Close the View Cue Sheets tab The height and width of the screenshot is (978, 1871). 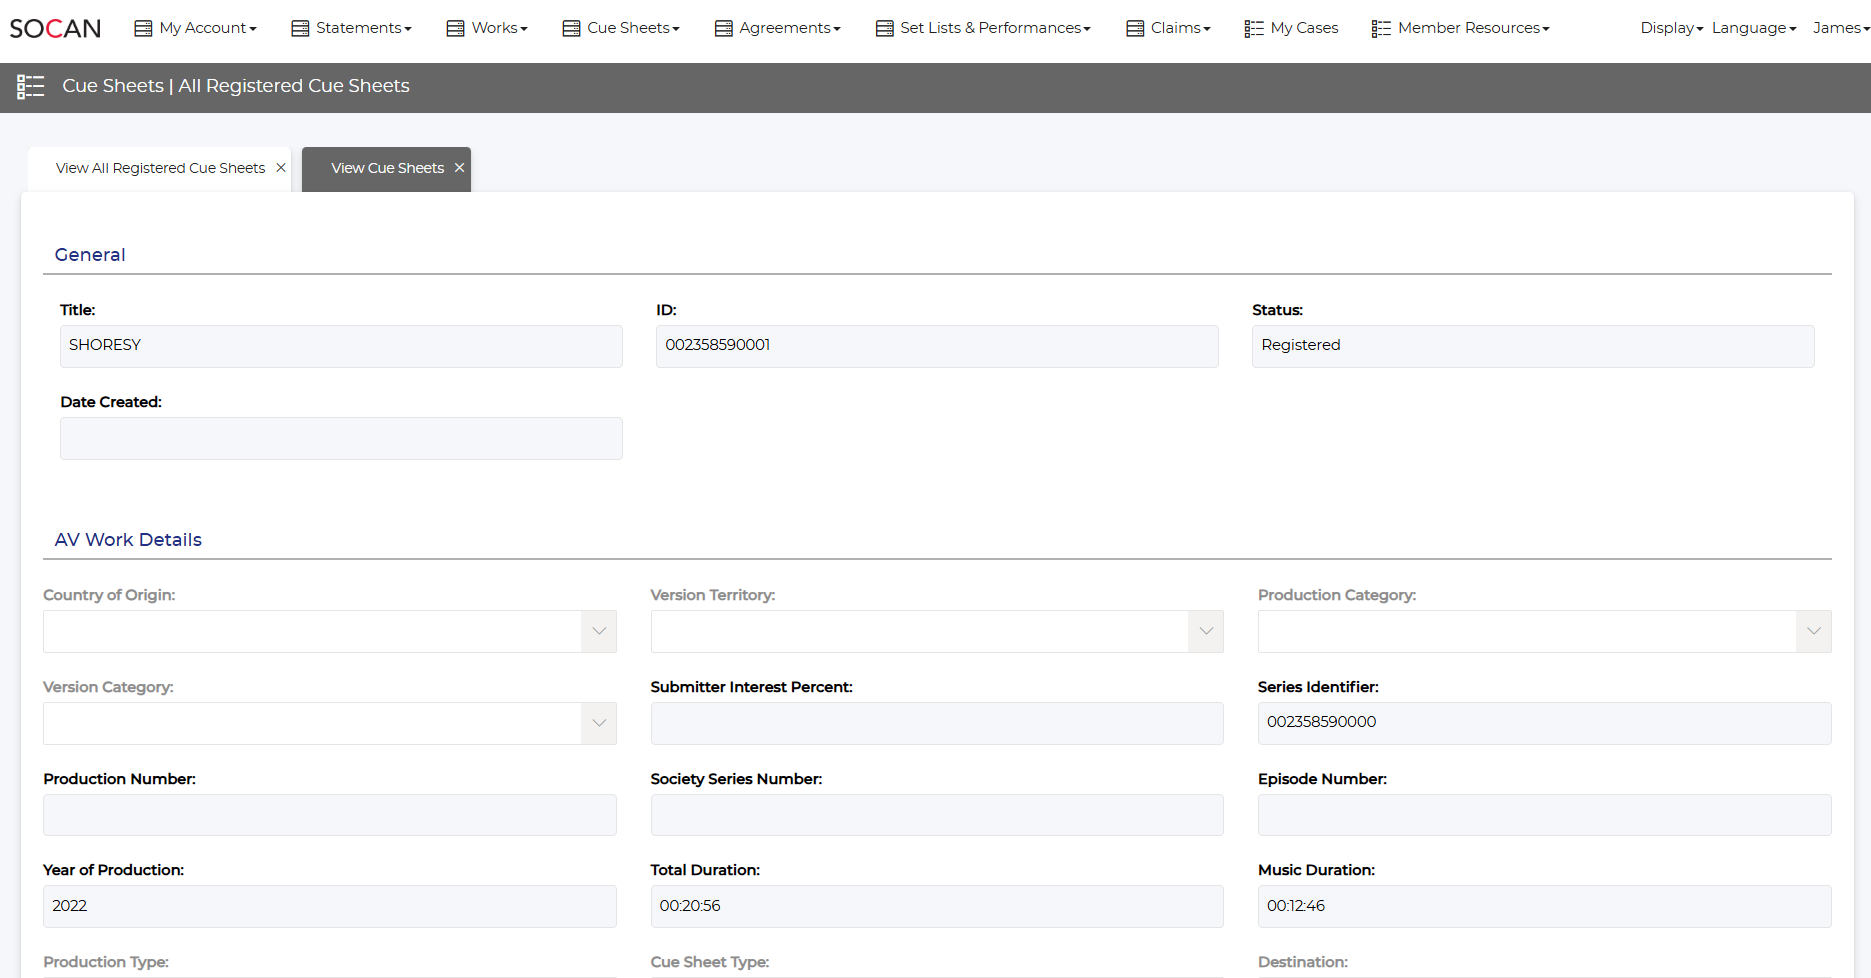point(459,168)
